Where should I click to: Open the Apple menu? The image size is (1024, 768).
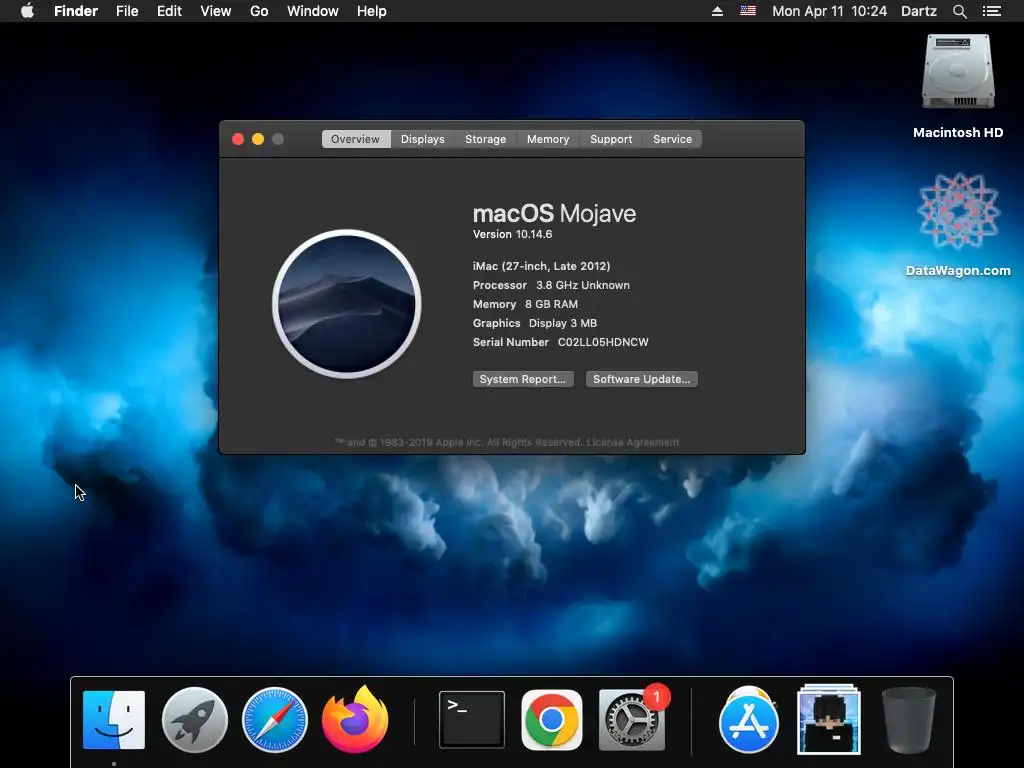[27, 11]
